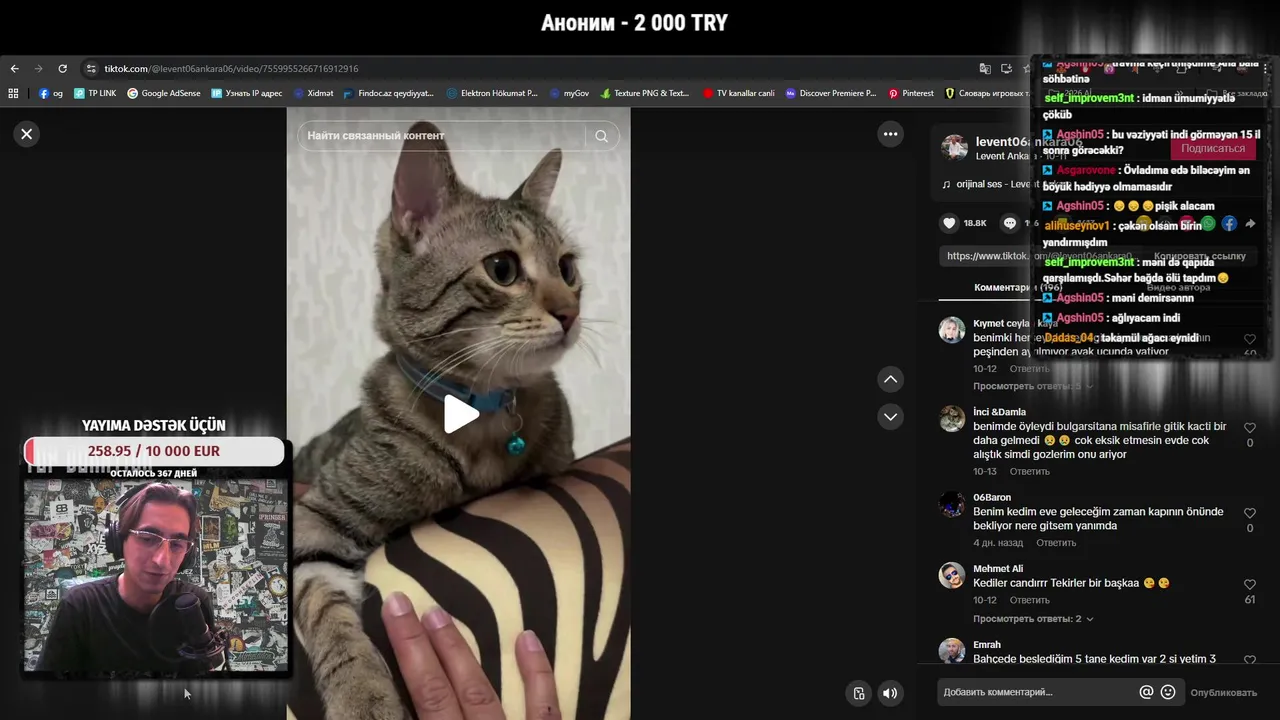Click the search magnifier in related content bar
Image resolution: width=1280 pixels, height=720 pixels.
[601, 136]
